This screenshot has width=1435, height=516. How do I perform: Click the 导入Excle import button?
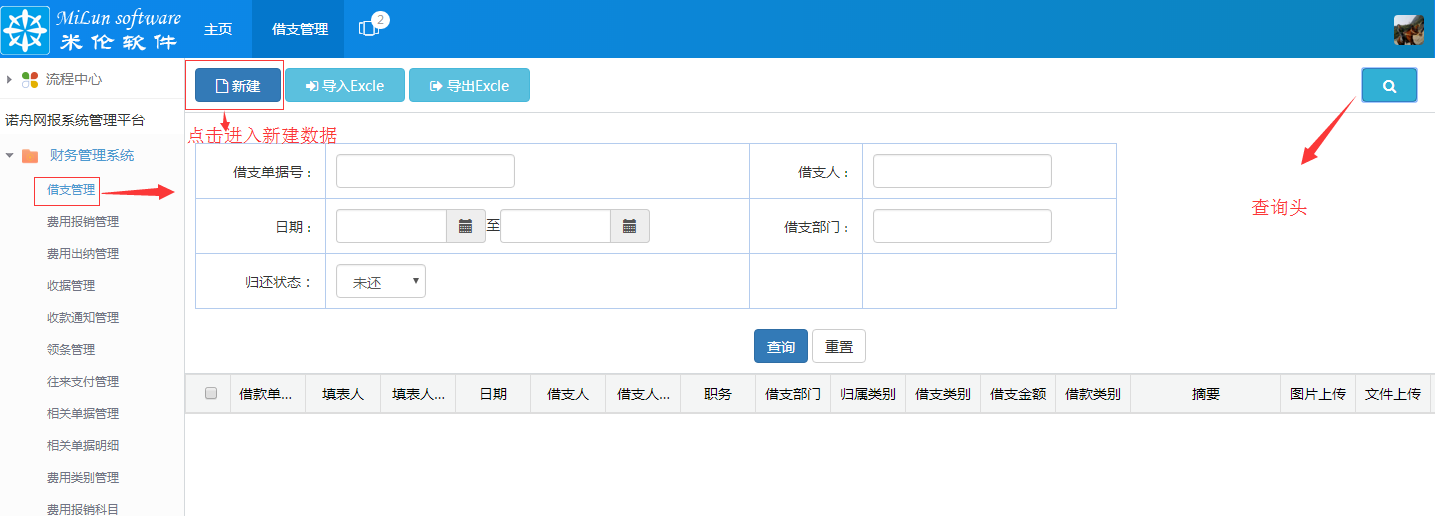pos(345,86)
